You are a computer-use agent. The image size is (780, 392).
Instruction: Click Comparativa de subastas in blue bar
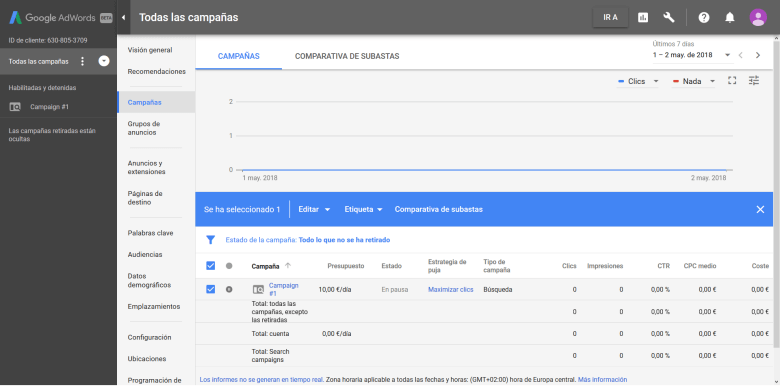[x=439, y=209]
